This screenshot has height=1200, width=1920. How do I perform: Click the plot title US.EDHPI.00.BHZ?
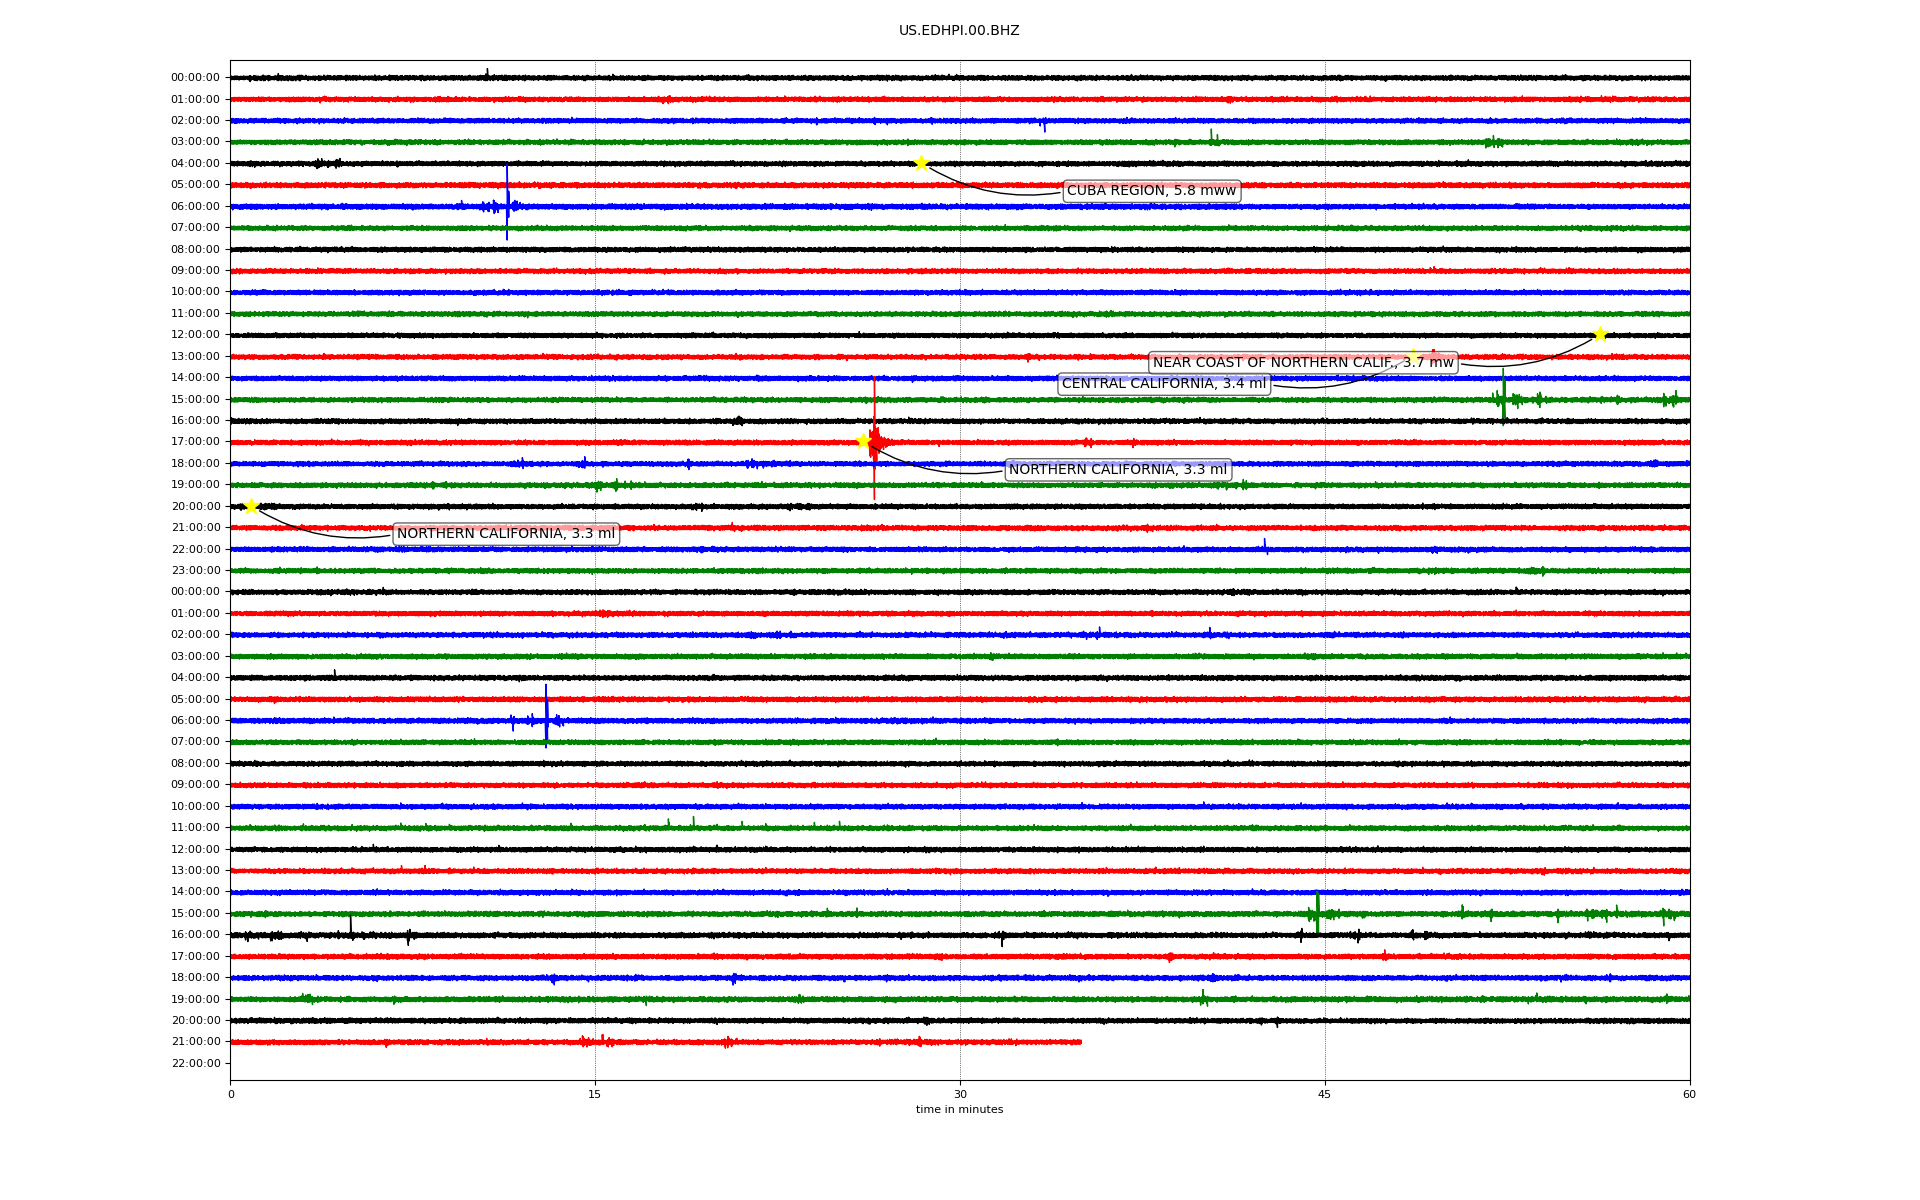(959, 31)
